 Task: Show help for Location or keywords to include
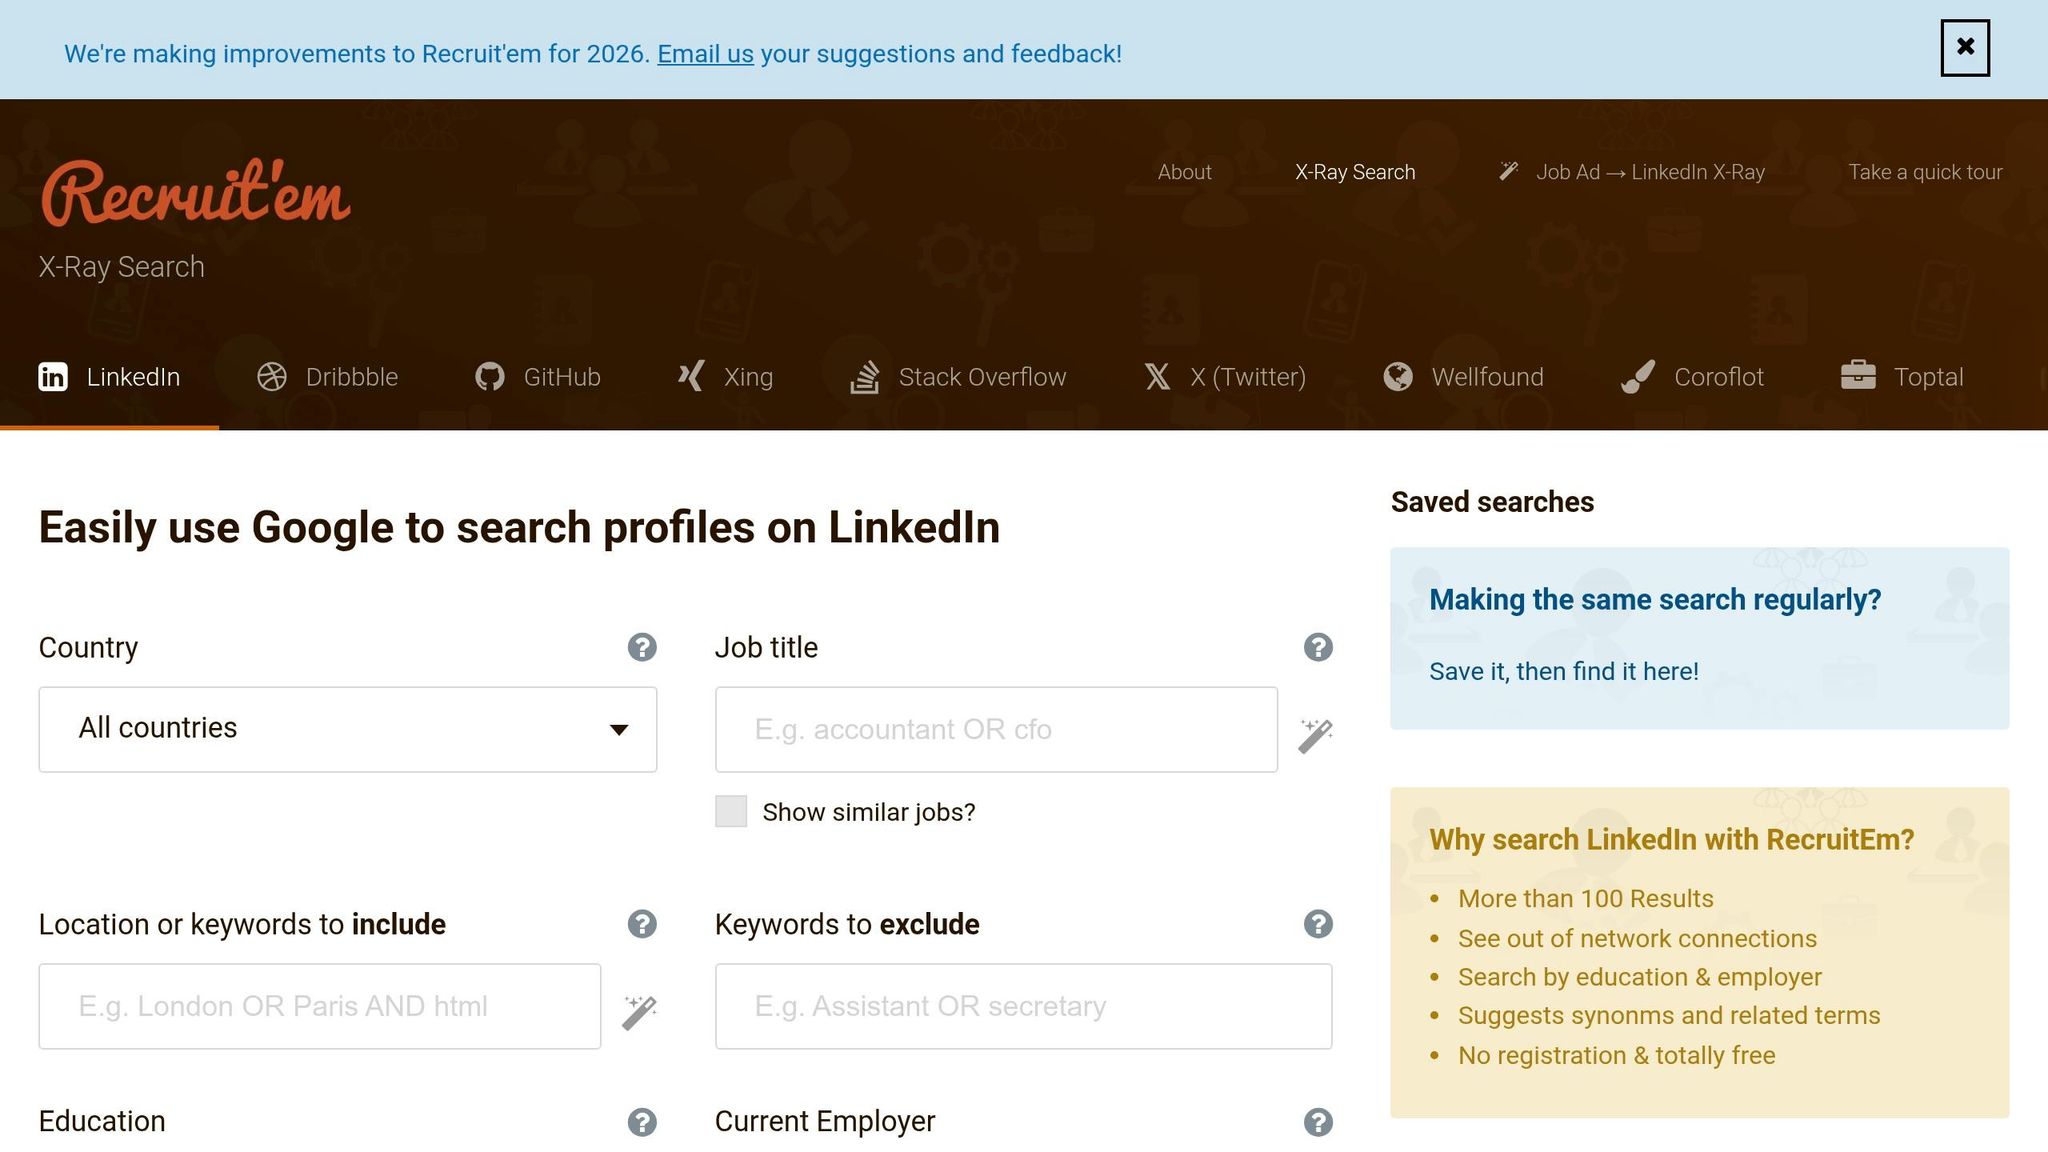point(642,924)
